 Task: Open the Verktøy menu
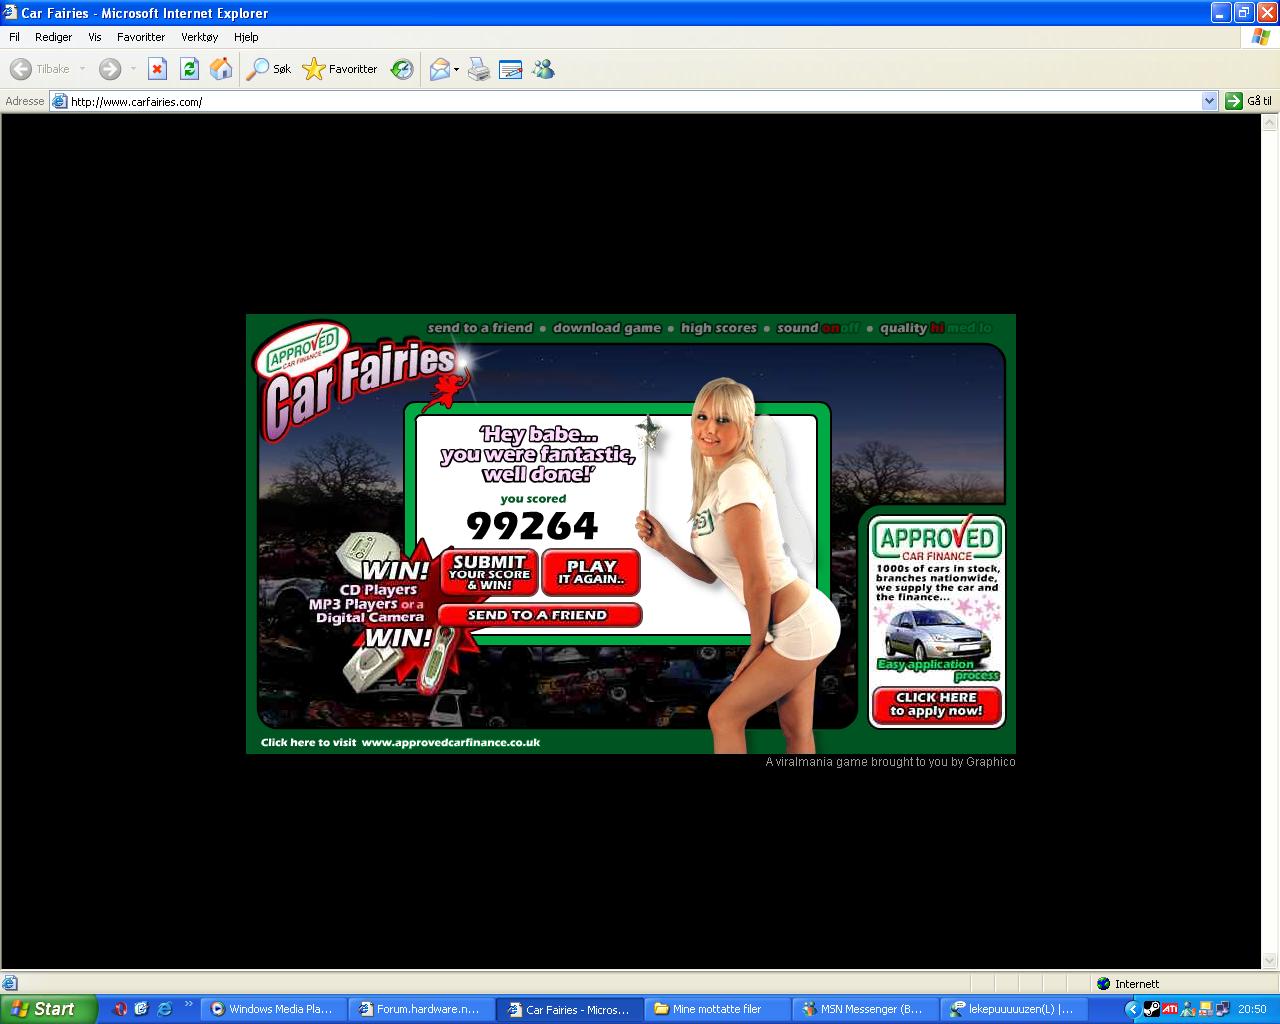click(199, 37)
